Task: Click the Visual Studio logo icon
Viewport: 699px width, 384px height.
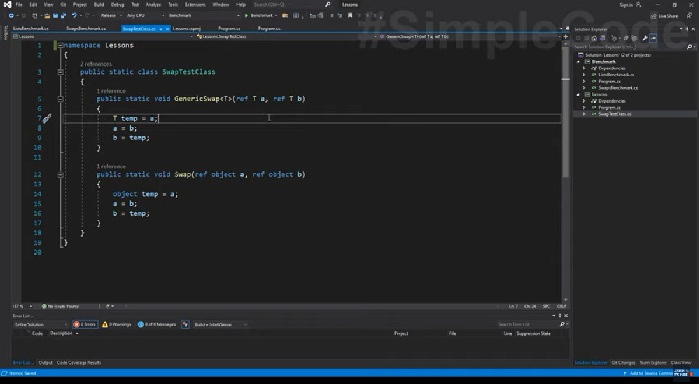Action: pyautogui.click(x=7, y=4)
